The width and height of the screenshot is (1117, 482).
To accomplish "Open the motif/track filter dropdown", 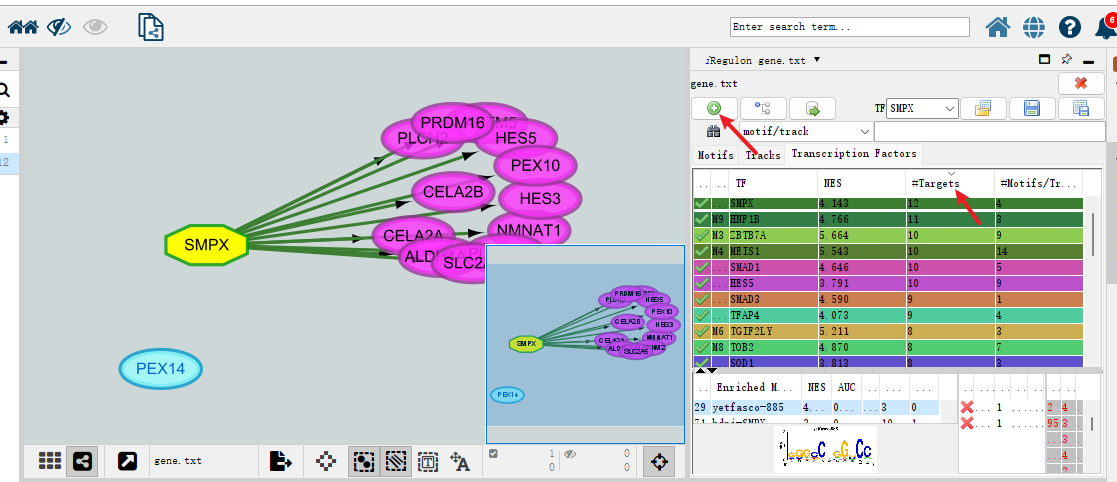I will click(x=806, y=131).
